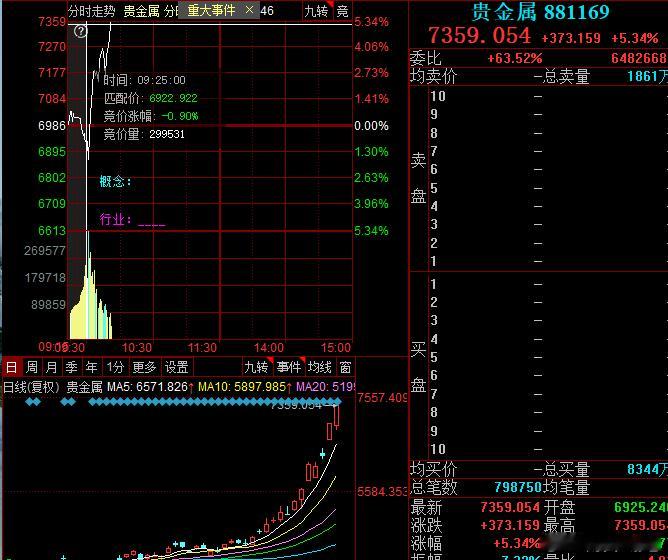Click the first blue diamond event marker
This screenshot has width=668, height=560.
pyautogui.click(x=29, y=401)
